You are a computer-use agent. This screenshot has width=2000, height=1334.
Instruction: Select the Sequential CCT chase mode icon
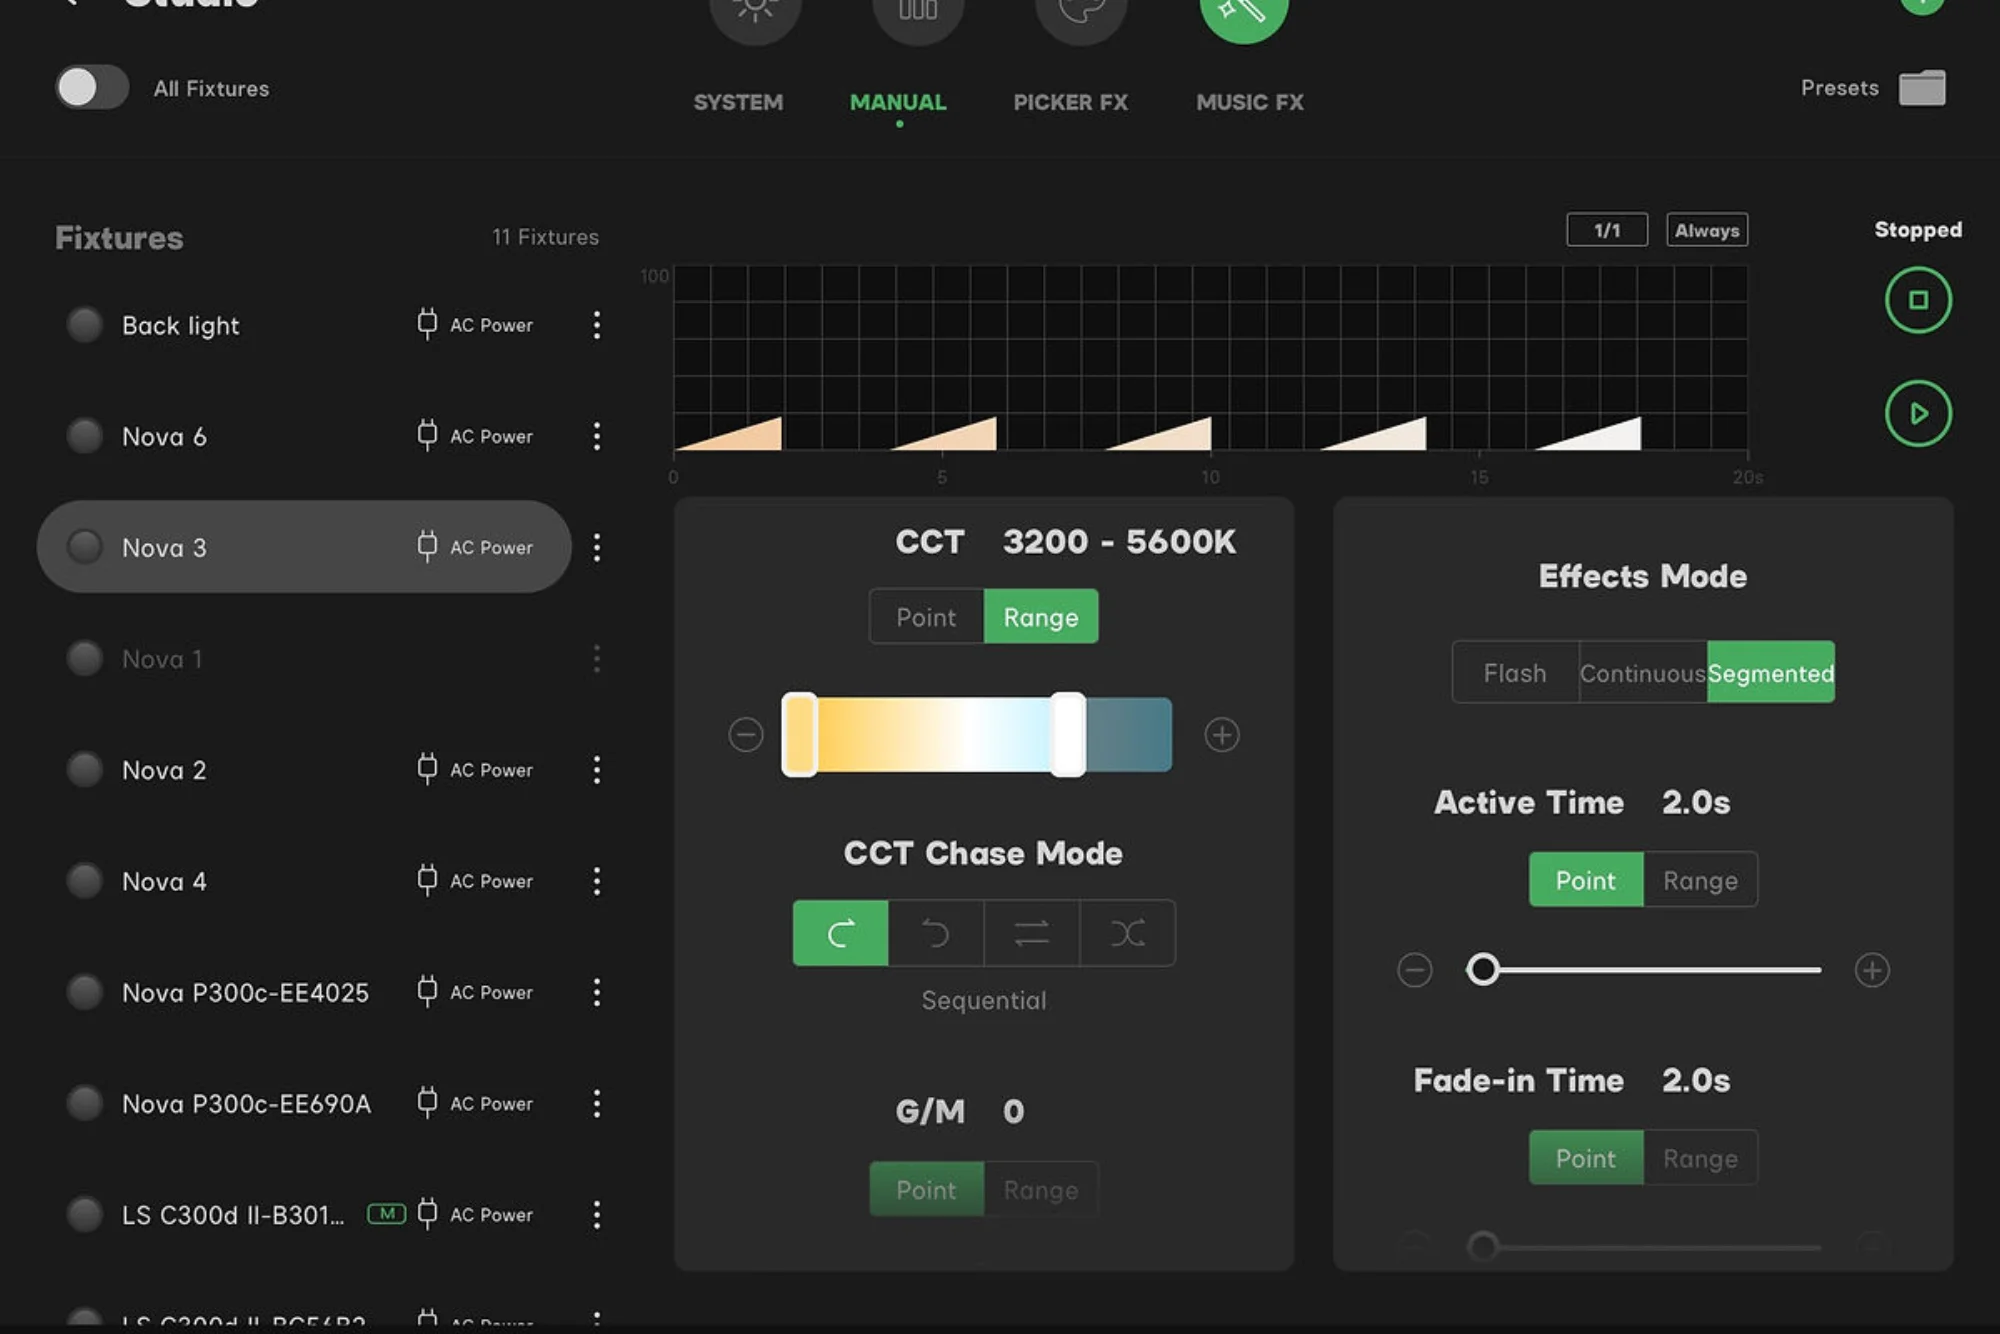pyautogui.click(x=839, y=933)
